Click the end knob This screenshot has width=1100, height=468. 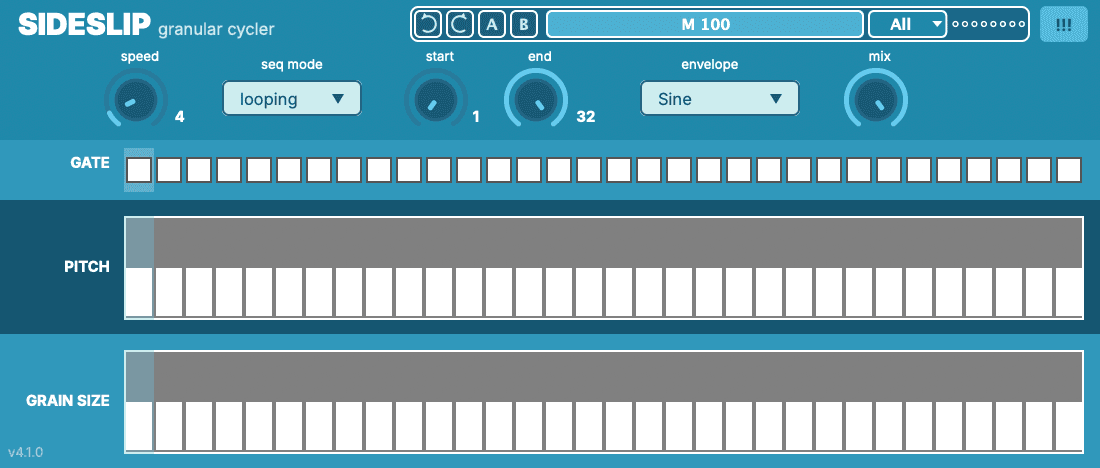536,99
